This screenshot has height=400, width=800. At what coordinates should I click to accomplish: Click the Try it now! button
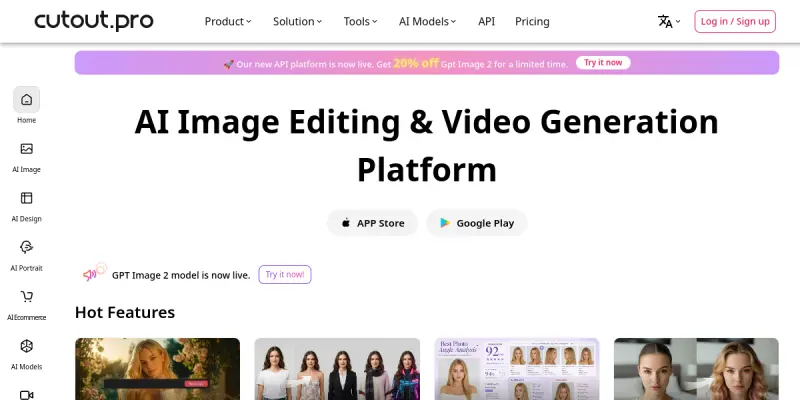(285, 274)
